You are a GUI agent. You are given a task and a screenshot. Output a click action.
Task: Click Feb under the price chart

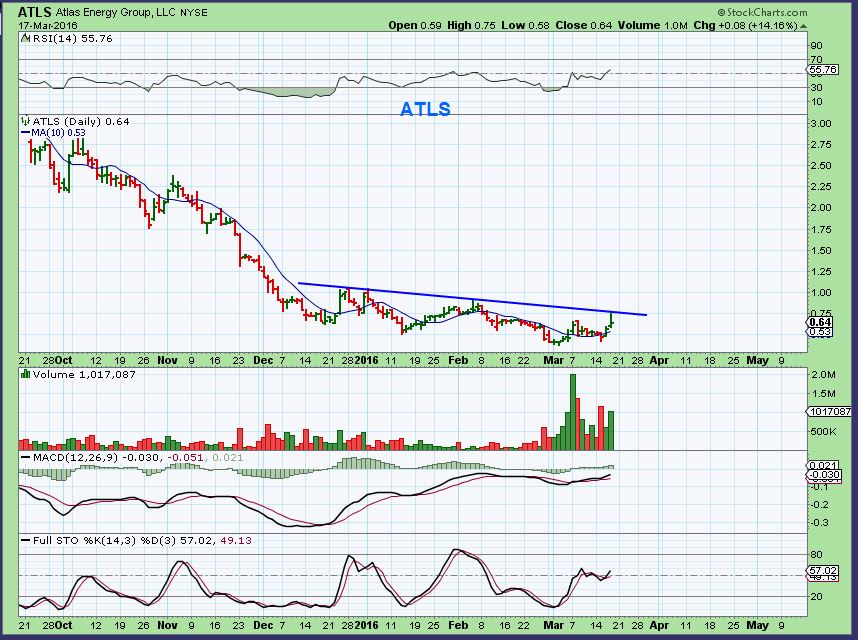click(458, 360)
